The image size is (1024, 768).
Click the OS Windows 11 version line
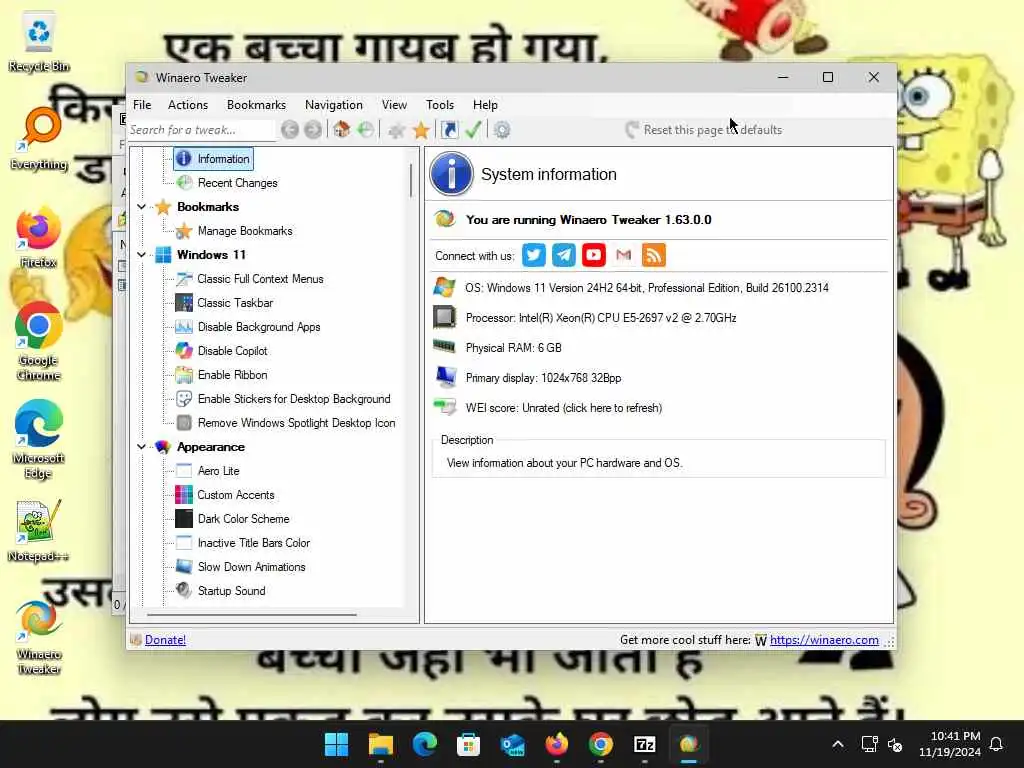[x=647, y=288]
